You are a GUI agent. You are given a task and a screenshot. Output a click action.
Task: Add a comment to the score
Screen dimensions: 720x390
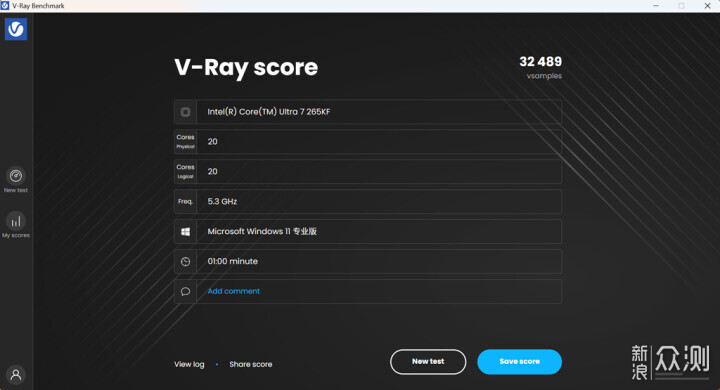pyautogui.click(x=233, y=291)
